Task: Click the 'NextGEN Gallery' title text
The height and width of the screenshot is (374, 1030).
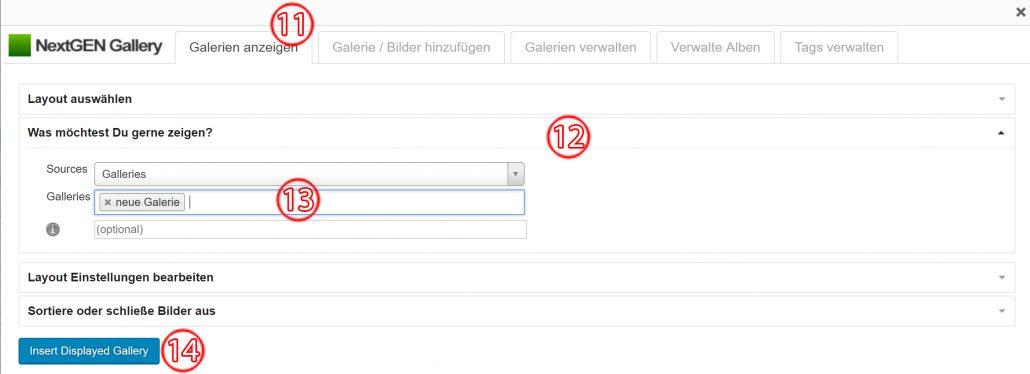Action: [99, 46]
